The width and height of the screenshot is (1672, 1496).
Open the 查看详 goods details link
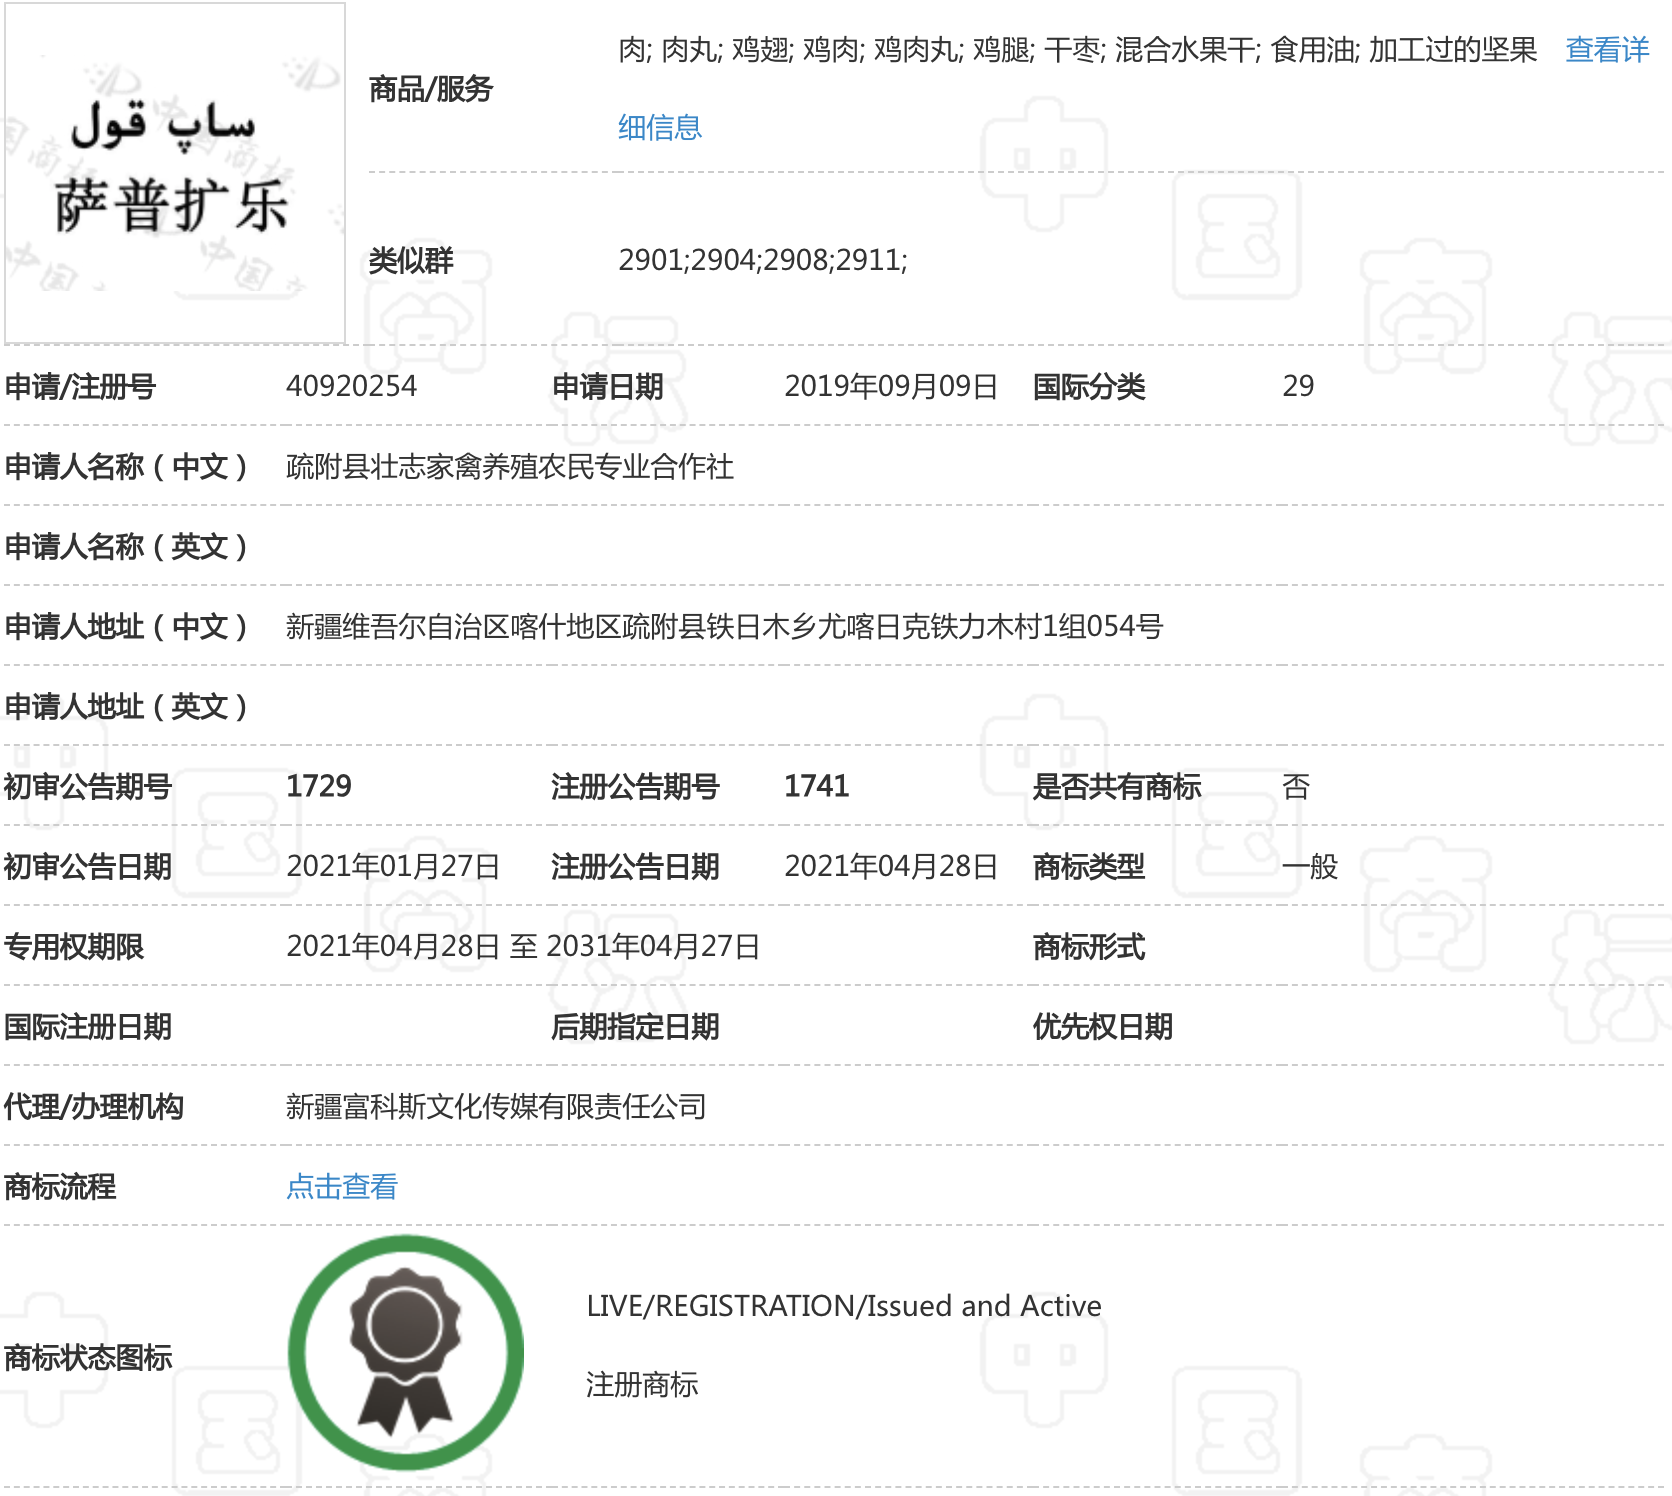(x=1606, y=50)
